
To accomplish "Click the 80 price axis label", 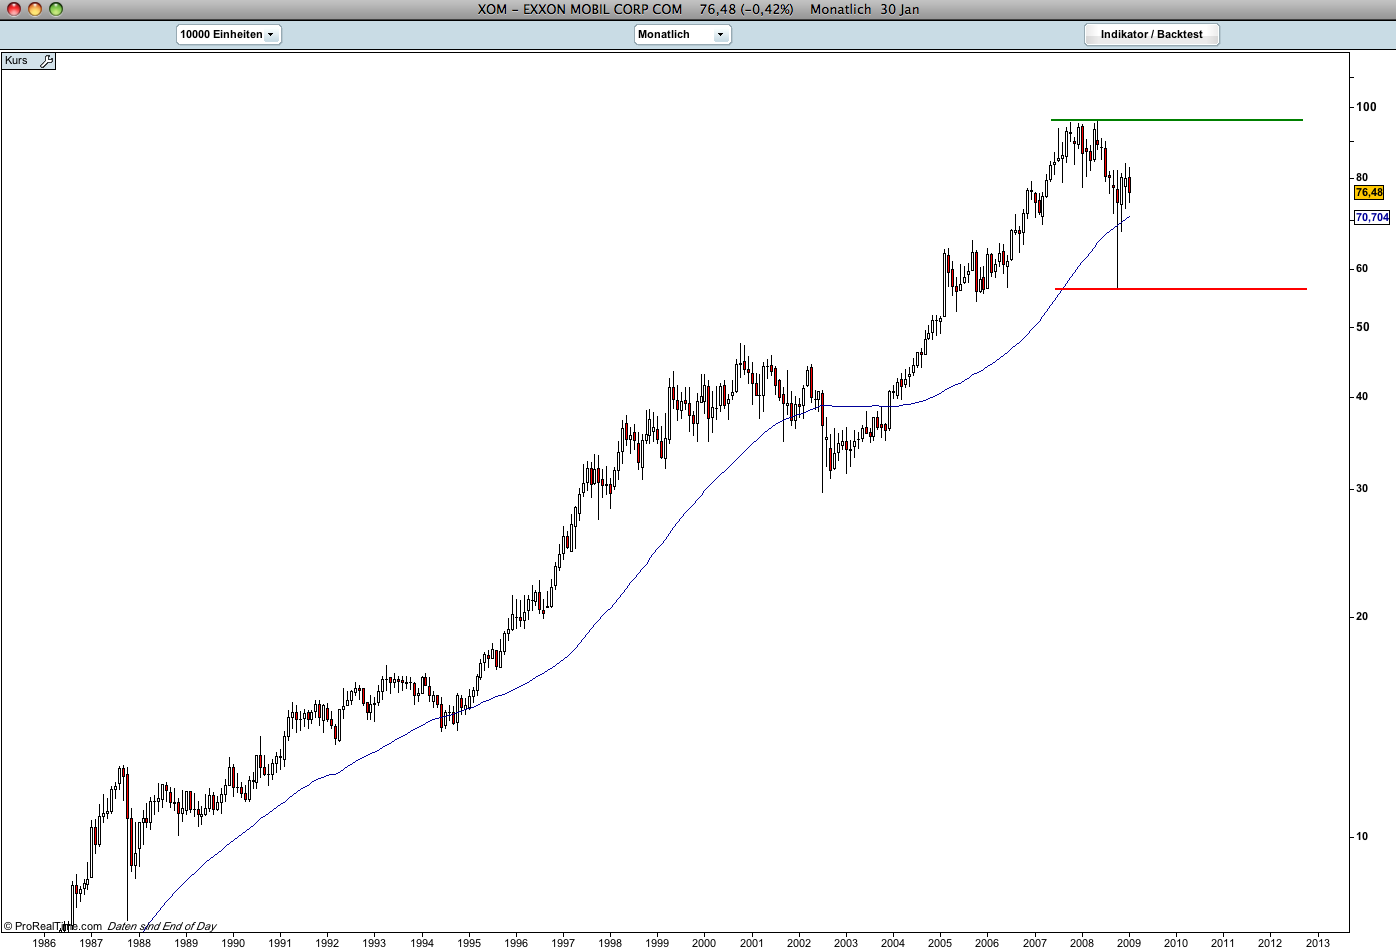I will coord(1362,178).
